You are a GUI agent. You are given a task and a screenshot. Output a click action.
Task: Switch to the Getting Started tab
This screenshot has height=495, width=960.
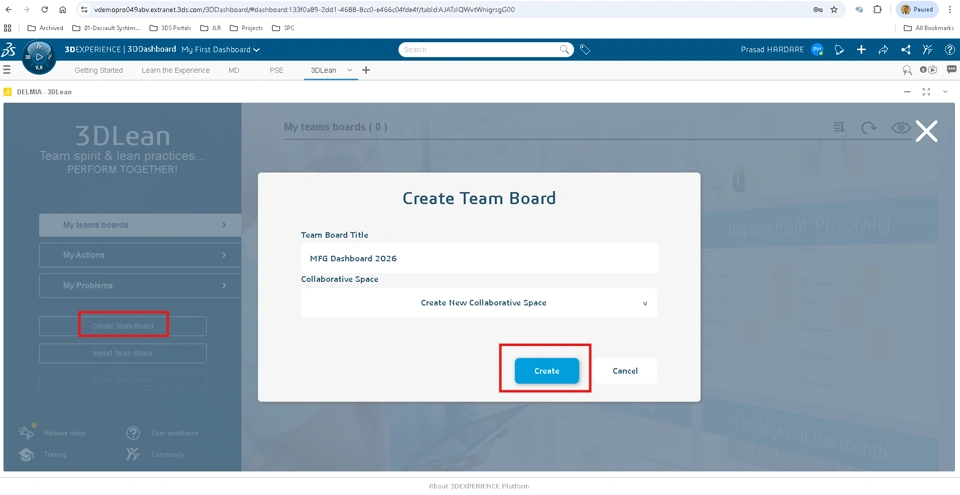click(x=99, y=70)
